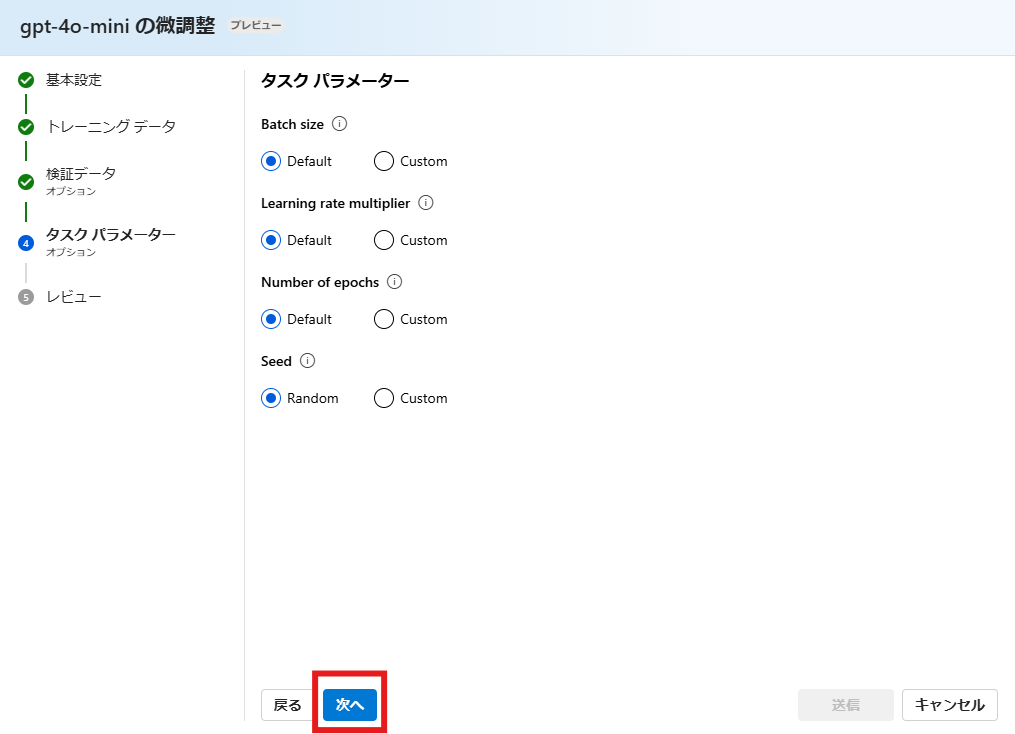Open the Seed info icon
Viewport: 1015px width, 734px height.
coord(307,361)
